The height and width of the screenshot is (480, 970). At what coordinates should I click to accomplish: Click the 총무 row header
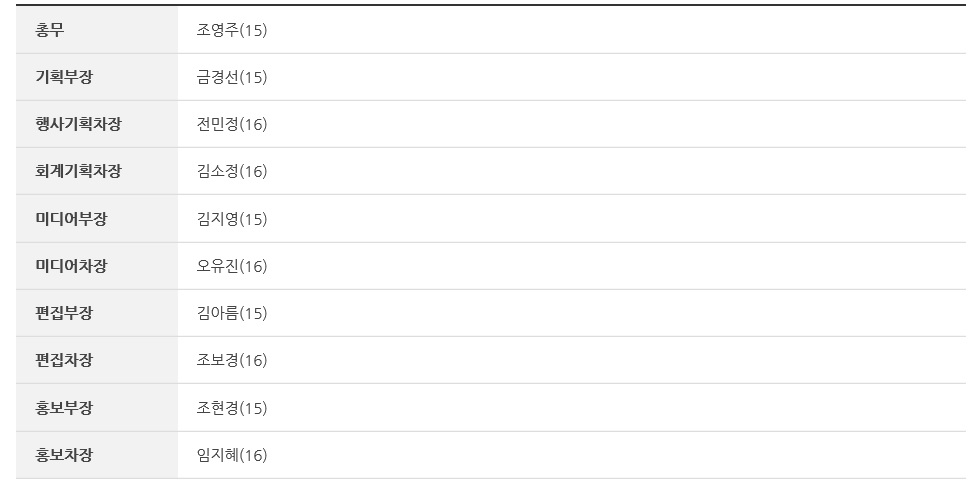(x=51, y=30)
